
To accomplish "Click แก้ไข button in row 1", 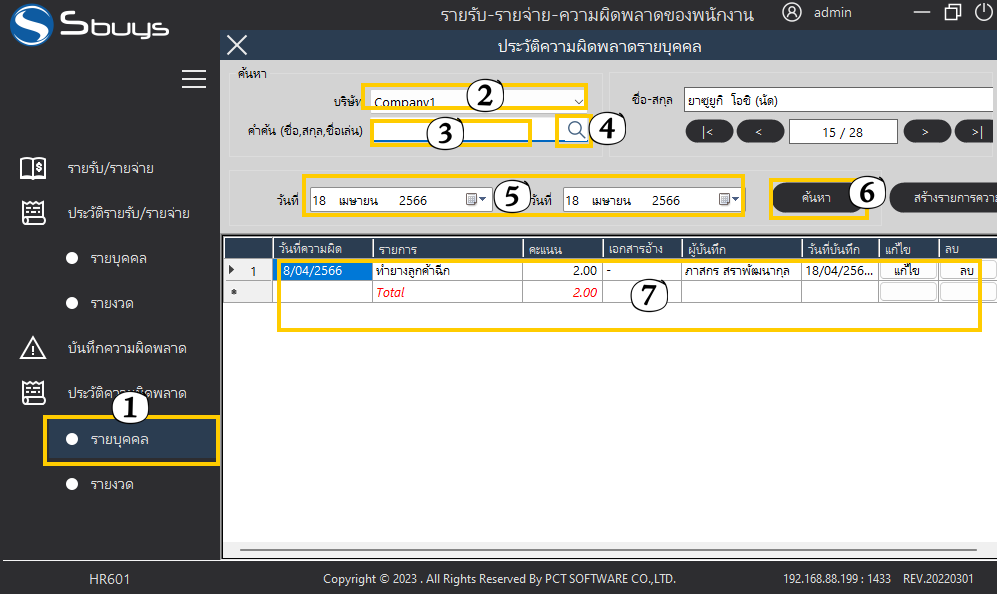I will coord(907,271).
